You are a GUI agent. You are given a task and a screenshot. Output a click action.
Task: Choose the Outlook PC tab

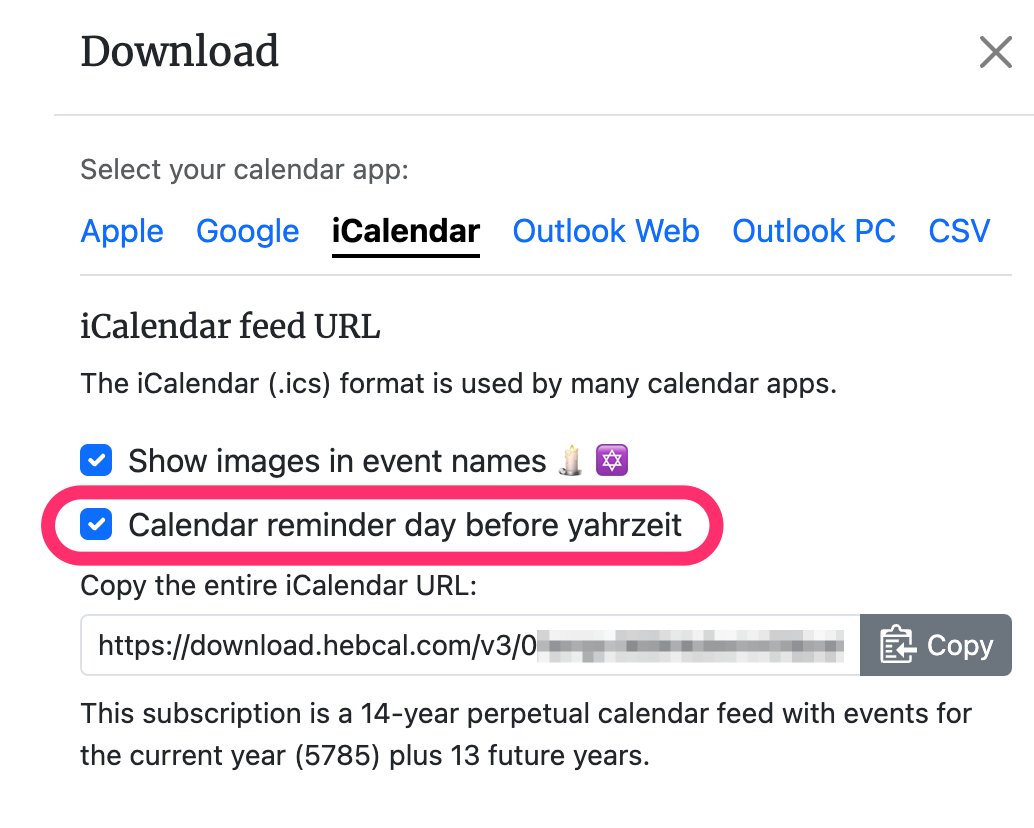coord(814,231)
